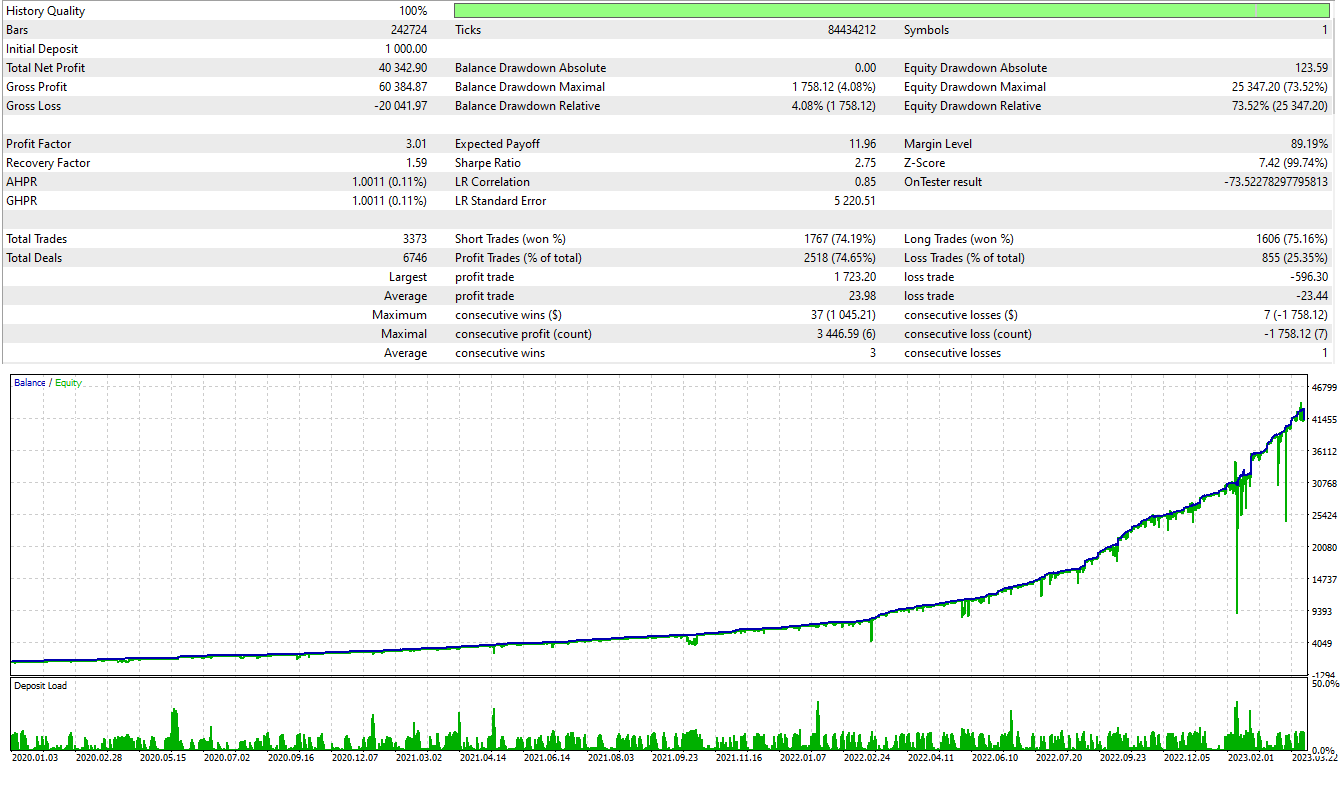Image resolution: width=1344 pixels, height=800 pixels.
Task: Click Total Net Profit value '40 342.90'
Action: (403, 68)
